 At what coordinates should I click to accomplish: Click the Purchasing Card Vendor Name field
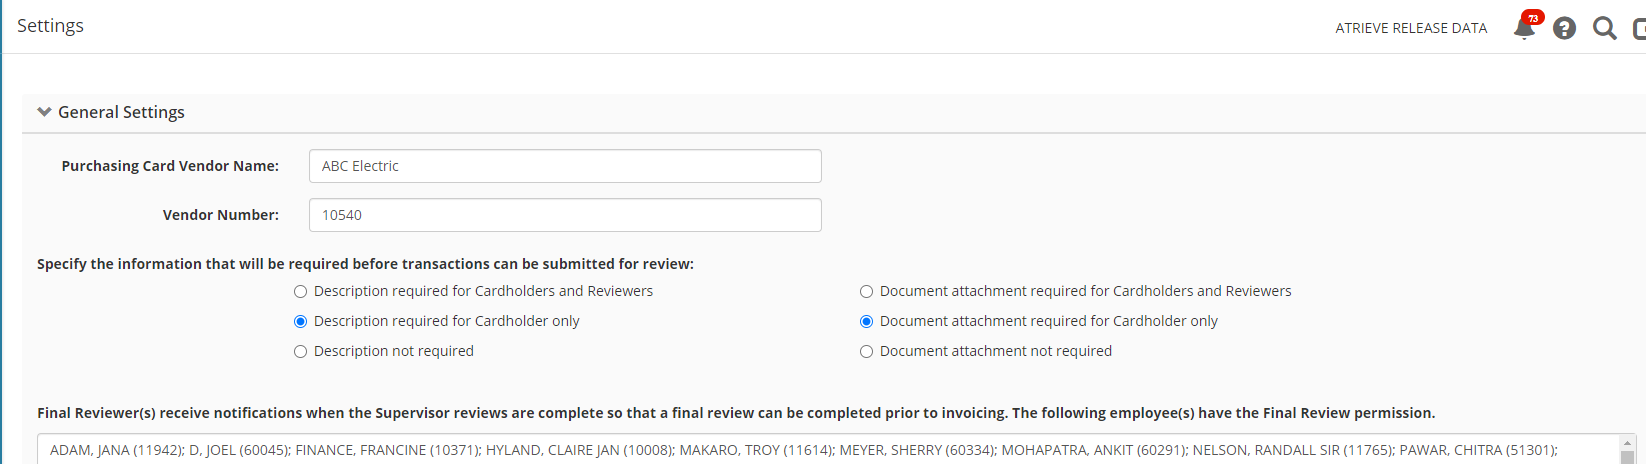tap(565, 166)
